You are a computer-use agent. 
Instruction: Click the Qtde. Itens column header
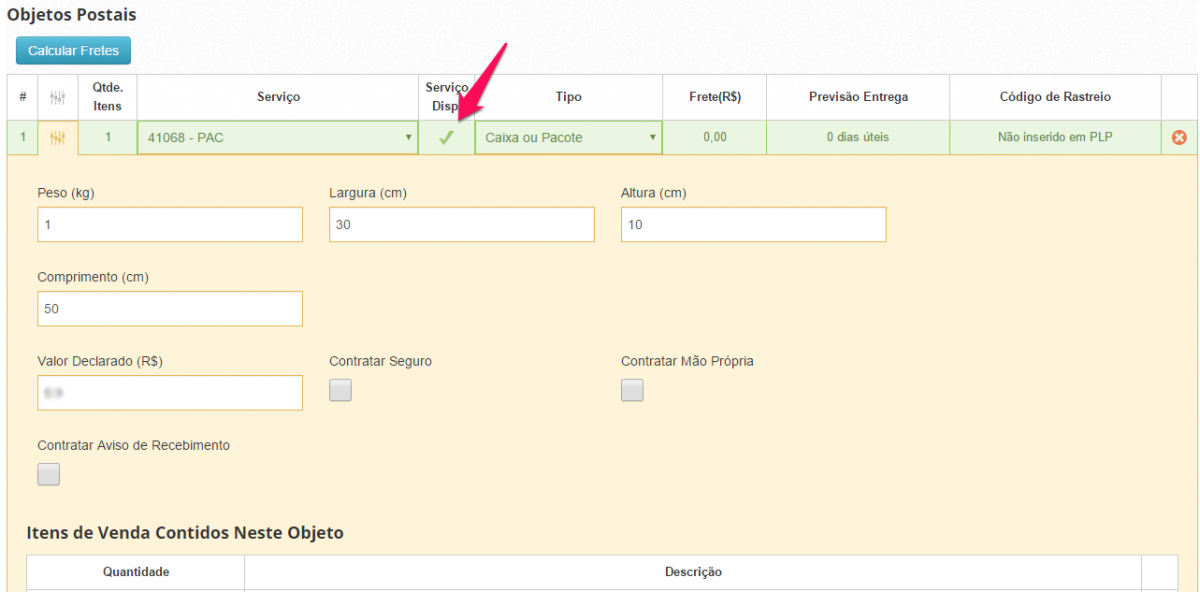point(107,97)
